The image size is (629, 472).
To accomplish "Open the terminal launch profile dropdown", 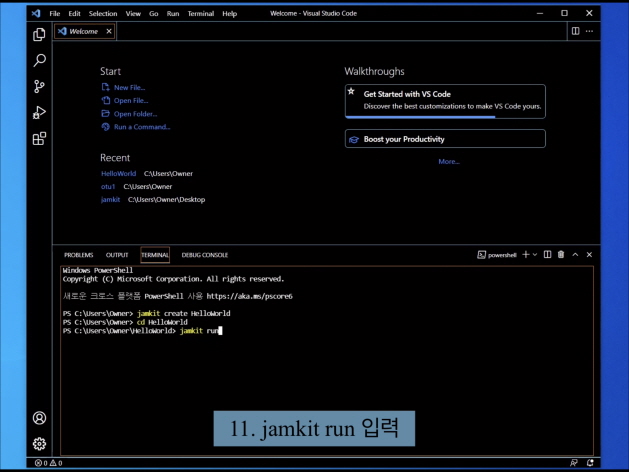I will pyautogui.click(x=535, y=255).
